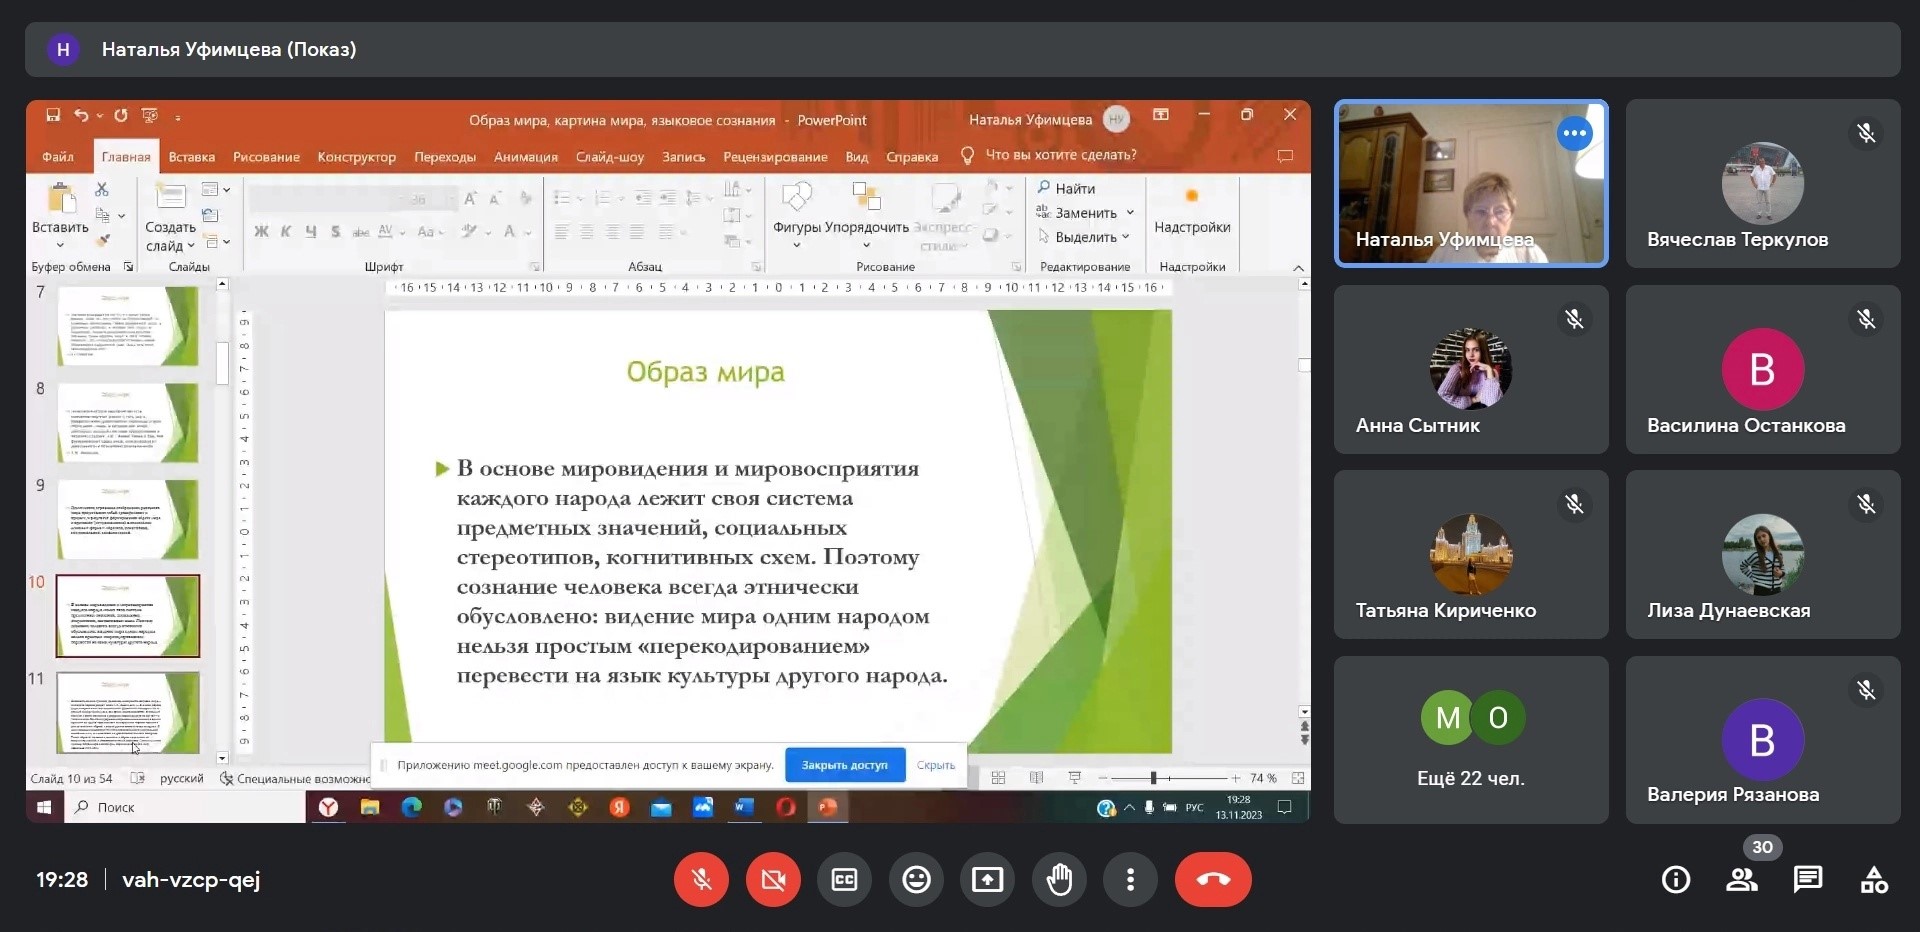Raise hand in the meeting
1920x932 pixels.
pyautogui.click(x=1059, y=879)
